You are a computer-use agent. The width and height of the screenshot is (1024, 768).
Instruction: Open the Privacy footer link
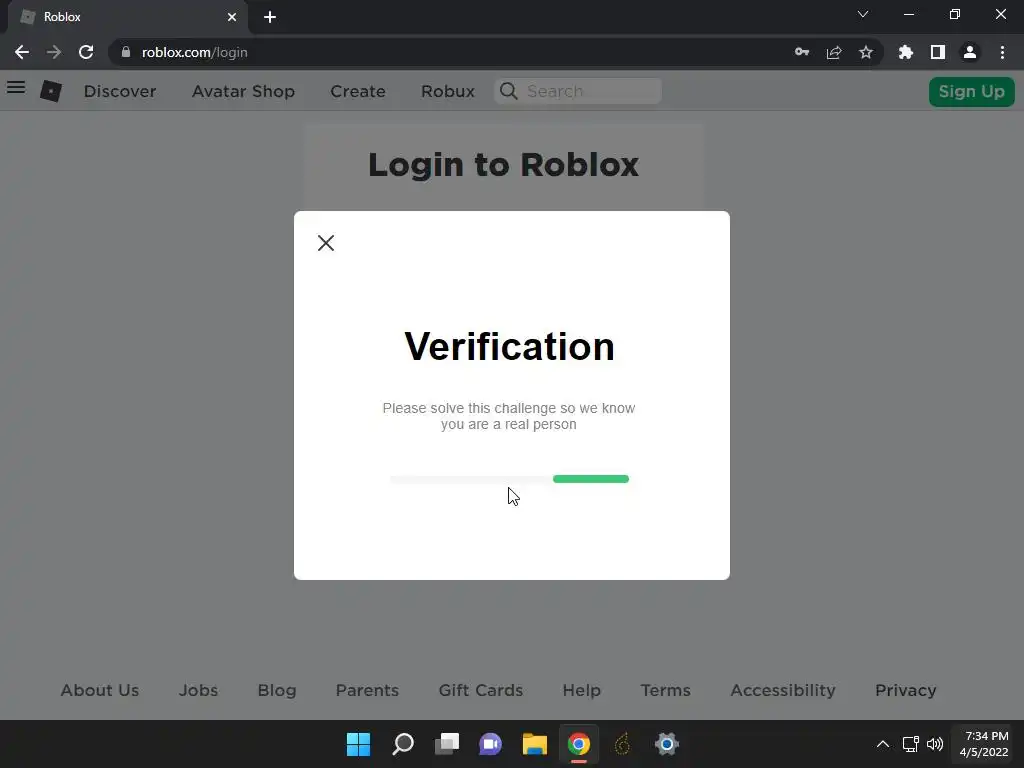point(906,690)
